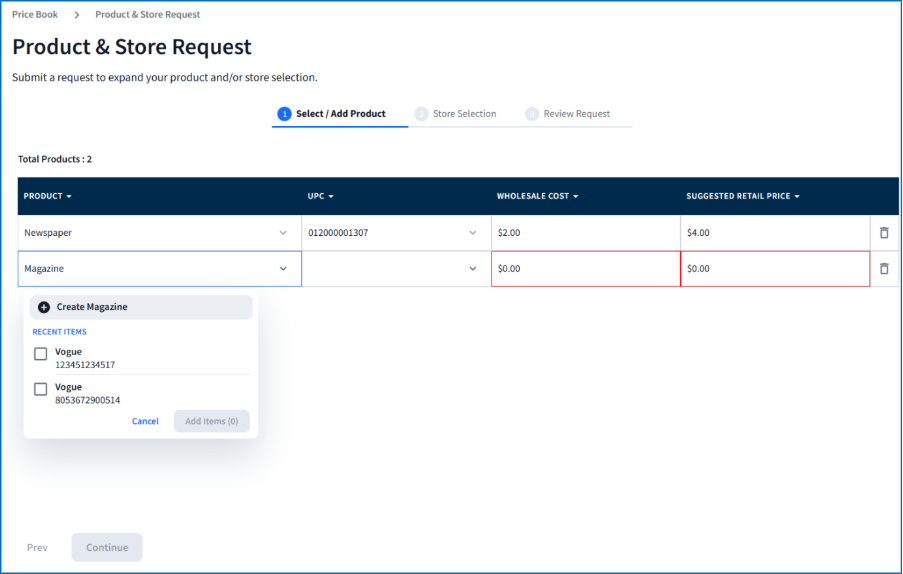Switch to the Store Selection step
The image size is (903, 574).
click(463, 114)
